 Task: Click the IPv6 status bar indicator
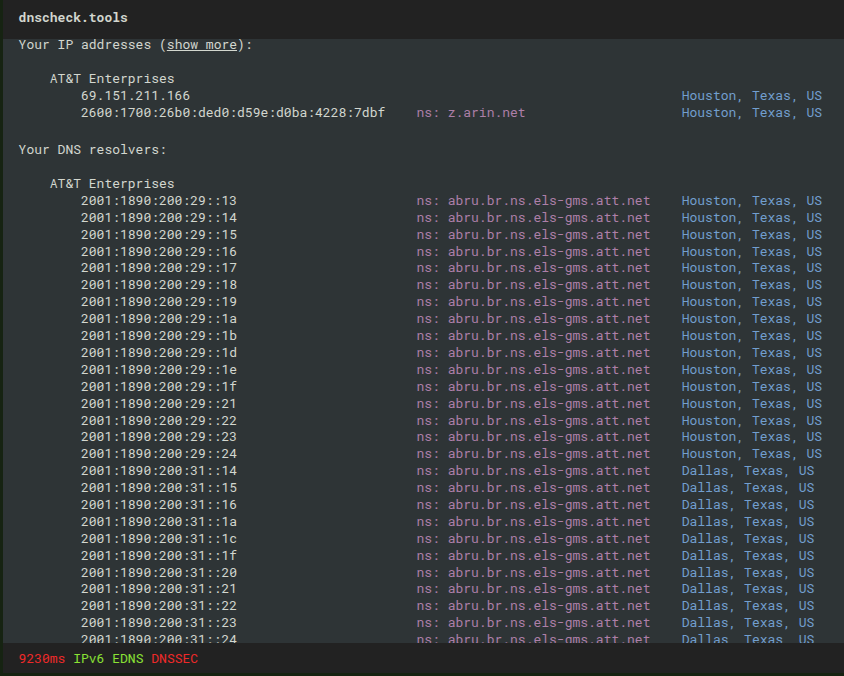click(x=88, y=659)
